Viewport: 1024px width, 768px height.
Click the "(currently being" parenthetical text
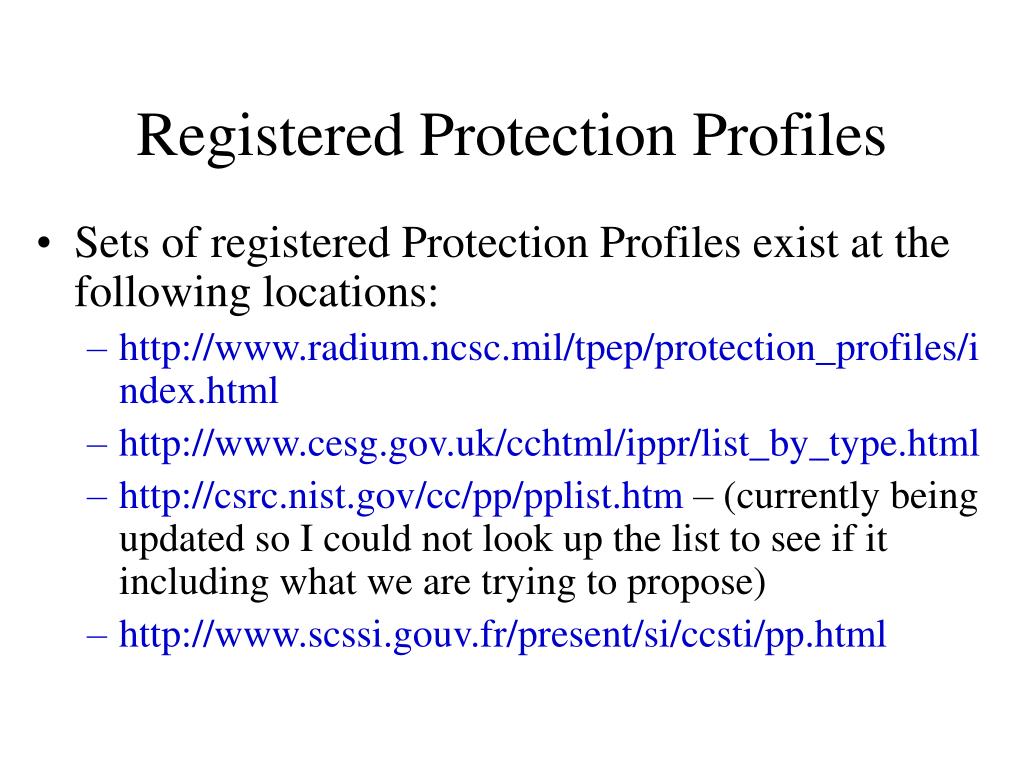(850, 497)
